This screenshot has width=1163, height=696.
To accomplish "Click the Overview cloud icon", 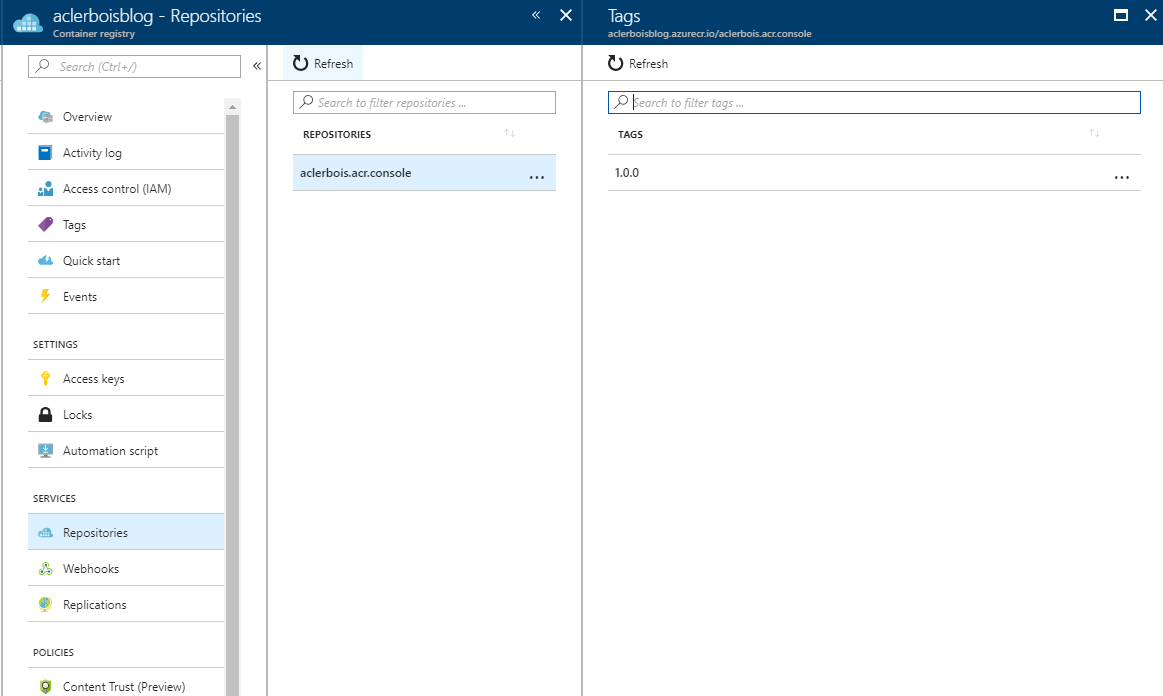I will 45,117.
